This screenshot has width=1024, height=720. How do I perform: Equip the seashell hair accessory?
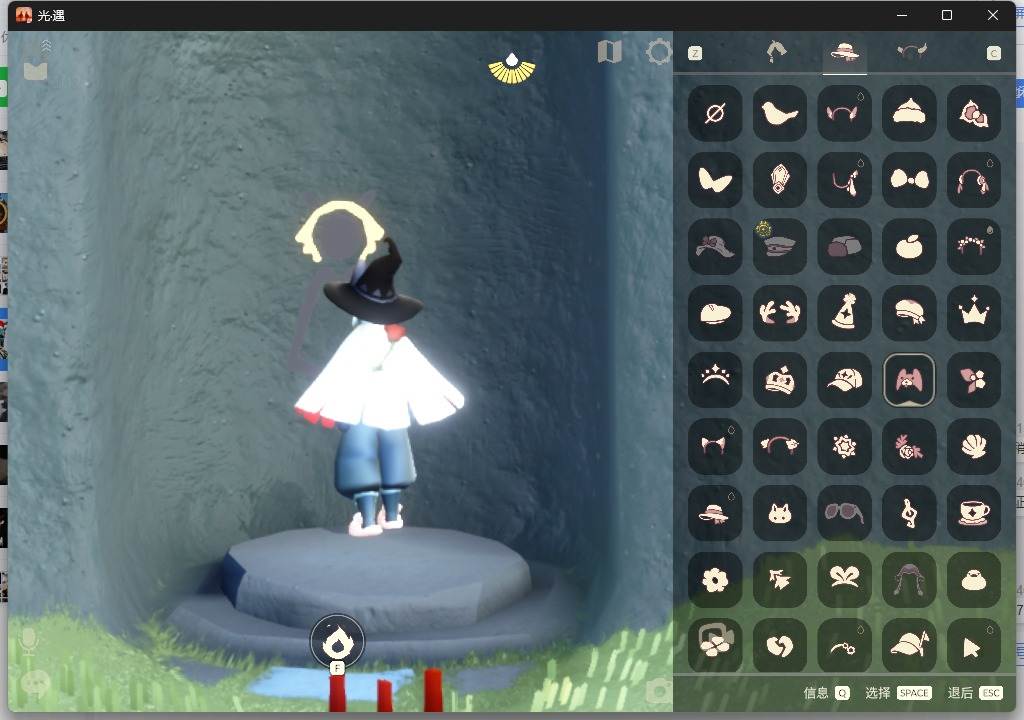(974, 446)
